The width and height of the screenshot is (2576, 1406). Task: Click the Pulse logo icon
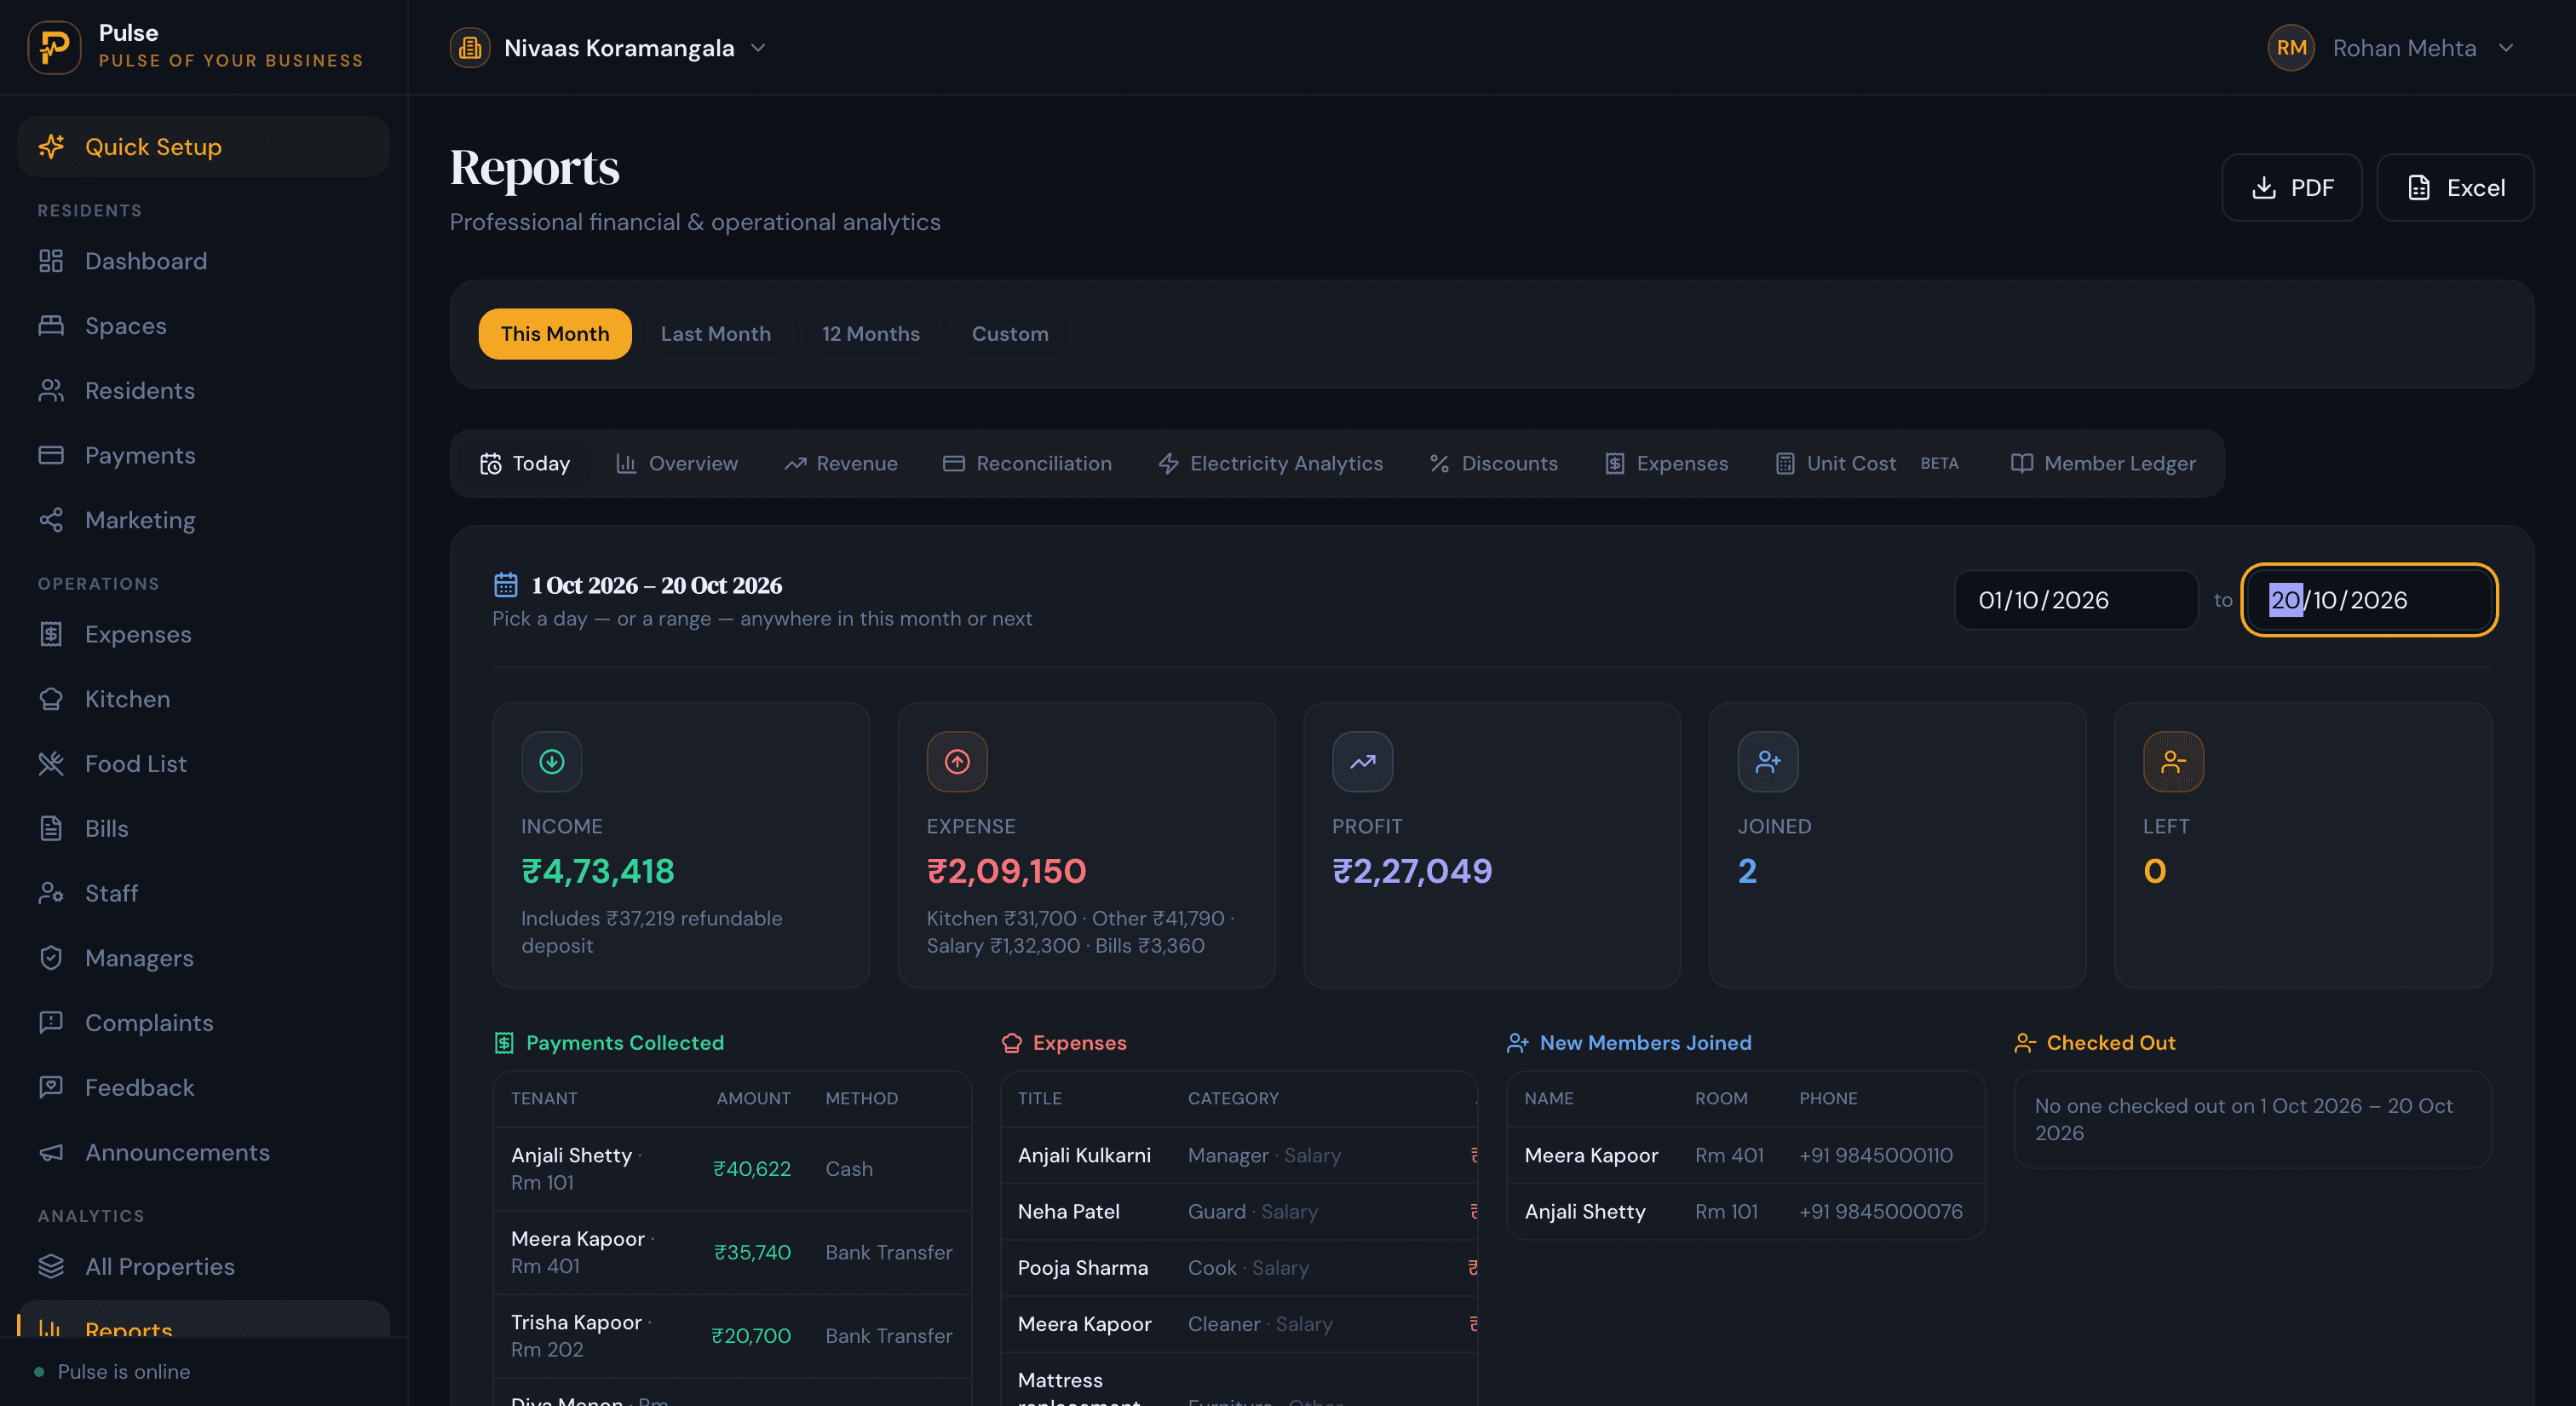point(54,47)
